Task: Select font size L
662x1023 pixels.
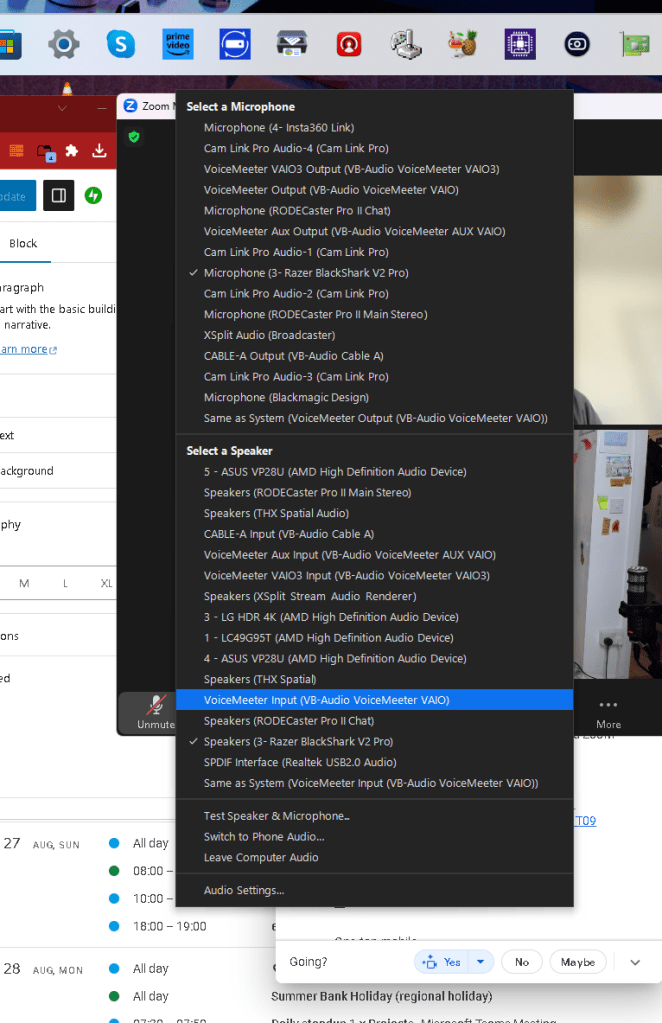Action: [65, 583]
